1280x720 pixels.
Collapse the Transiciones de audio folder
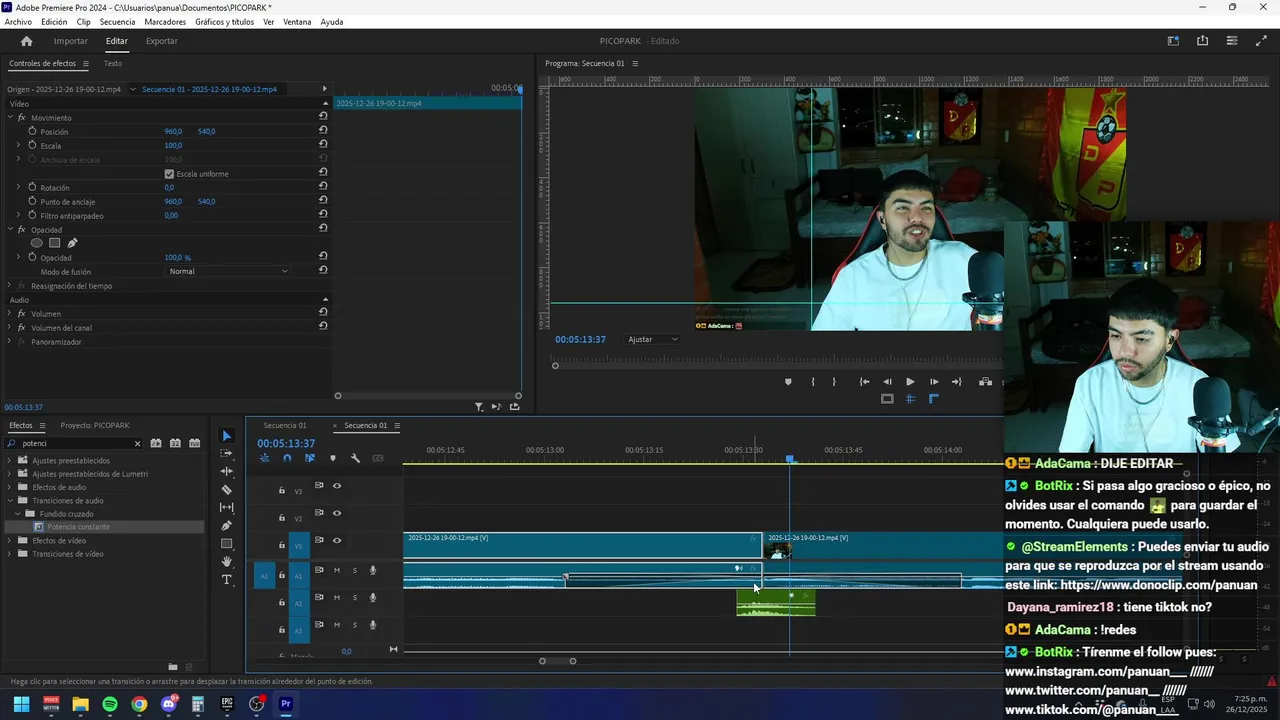coord(10,500)
